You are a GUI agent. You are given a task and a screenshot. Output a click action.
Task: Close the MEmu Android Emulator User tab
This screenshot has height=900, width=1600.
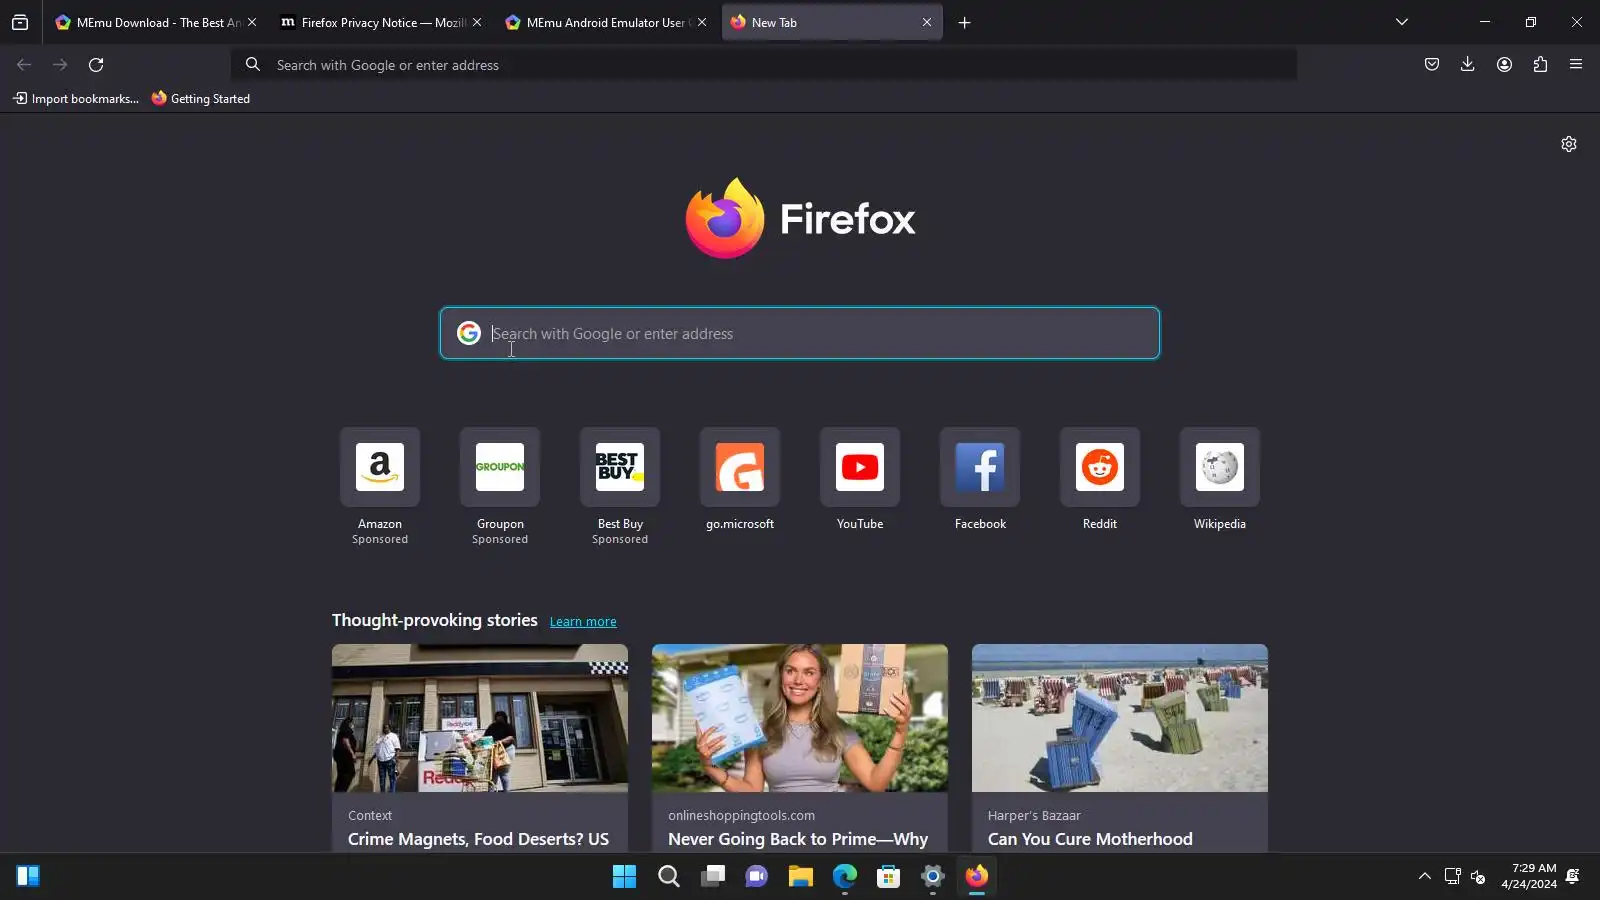(x=702, y=22)
